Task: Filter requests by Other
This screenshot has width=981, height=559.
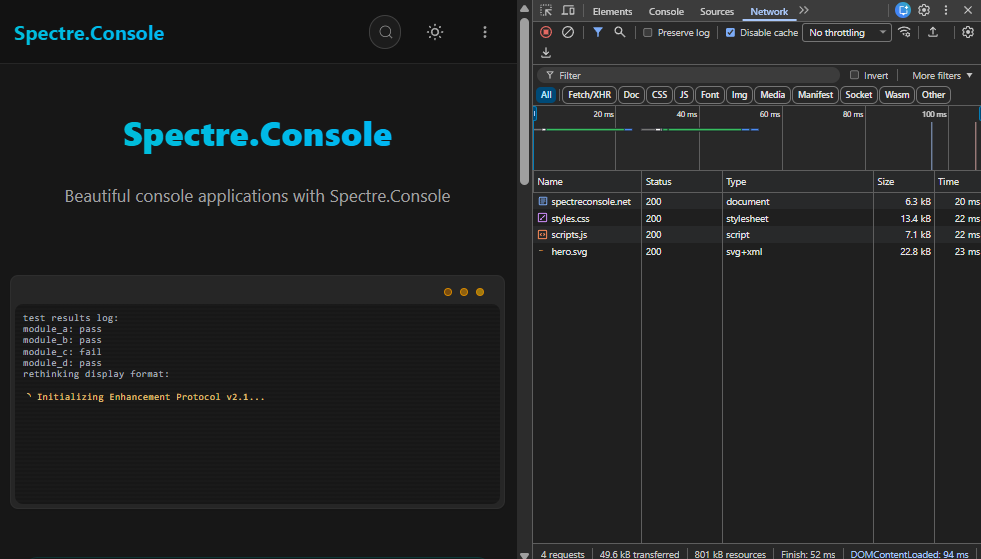Action: point(933,95)
